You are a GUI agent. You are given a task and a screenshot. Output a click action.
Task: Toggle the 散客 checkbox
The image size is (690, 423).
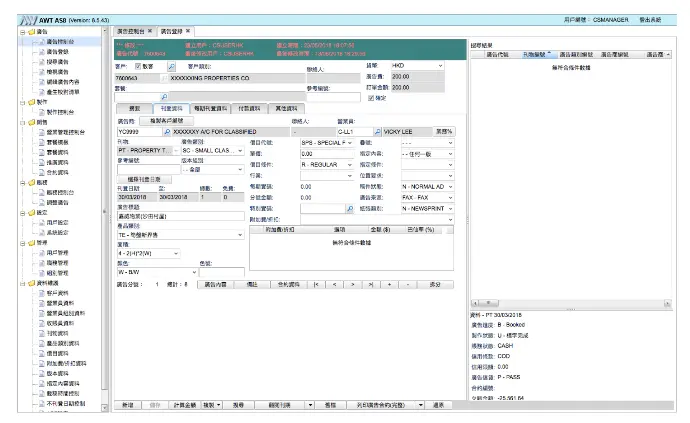coord(139,67)
